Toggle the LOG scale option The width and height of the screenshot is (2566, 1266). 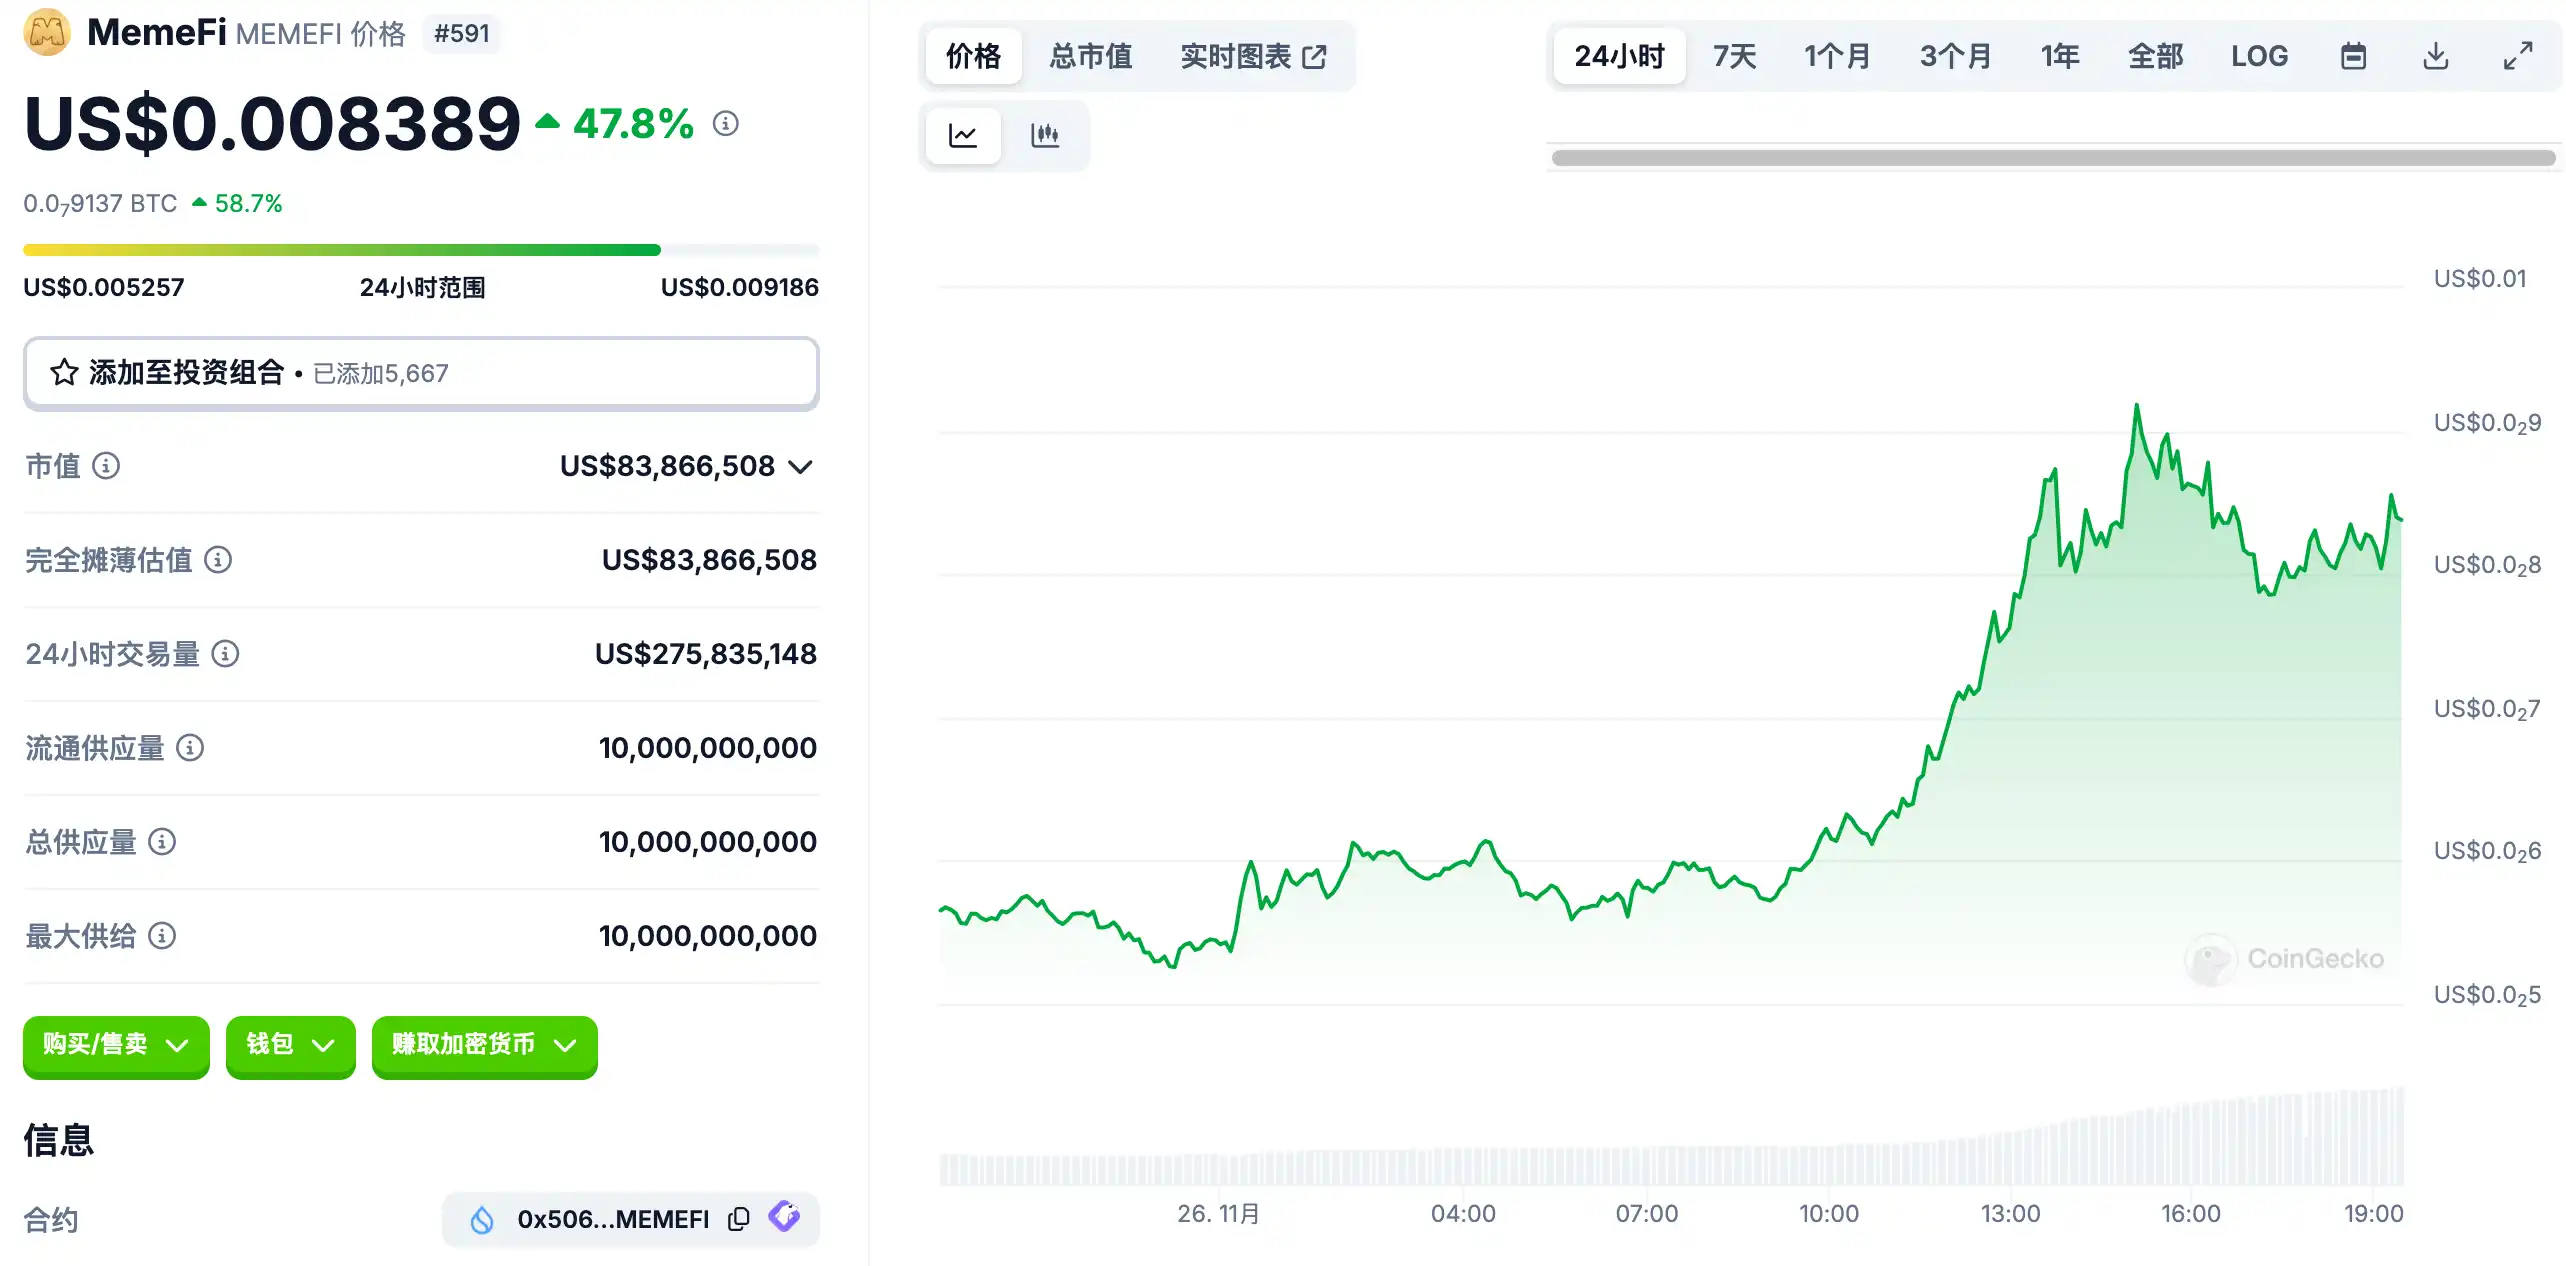(x=2259, y=56)
